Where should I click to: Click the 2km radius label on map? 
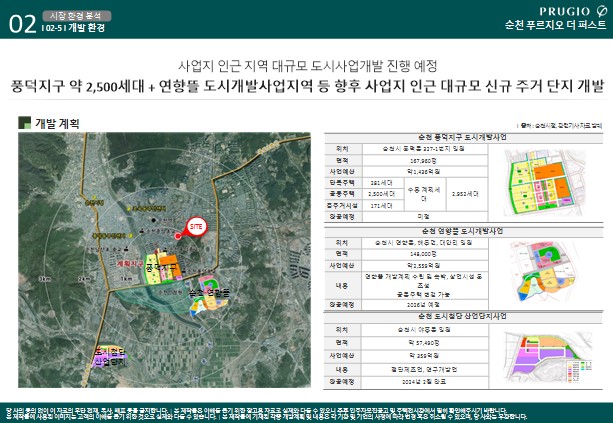coord(84,279)
